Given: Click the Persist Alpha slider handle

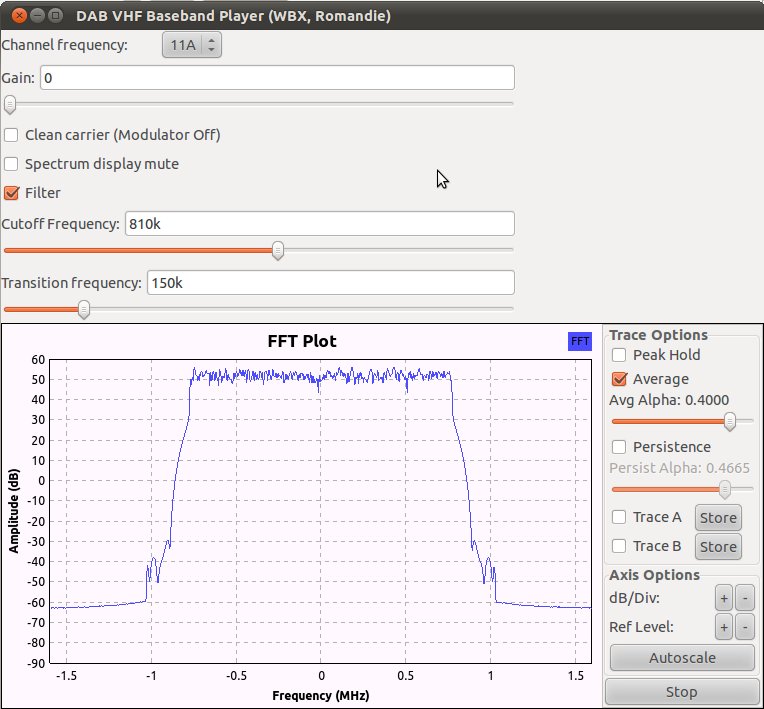Looking at the screenshot, I should click(725, 490).
